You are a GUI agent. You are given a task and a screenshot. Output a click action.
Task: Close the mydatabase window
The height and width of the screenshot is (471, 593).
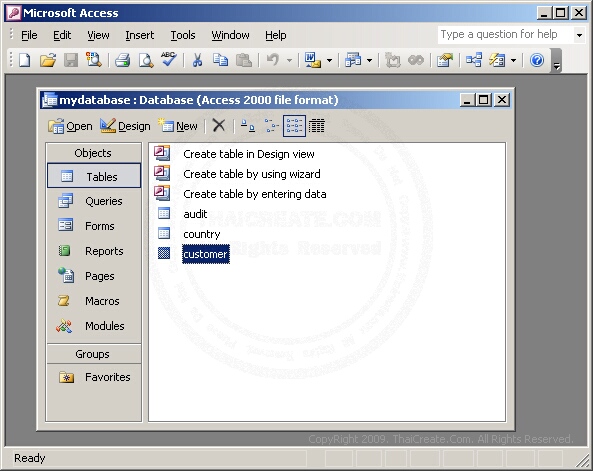point(502,100)
